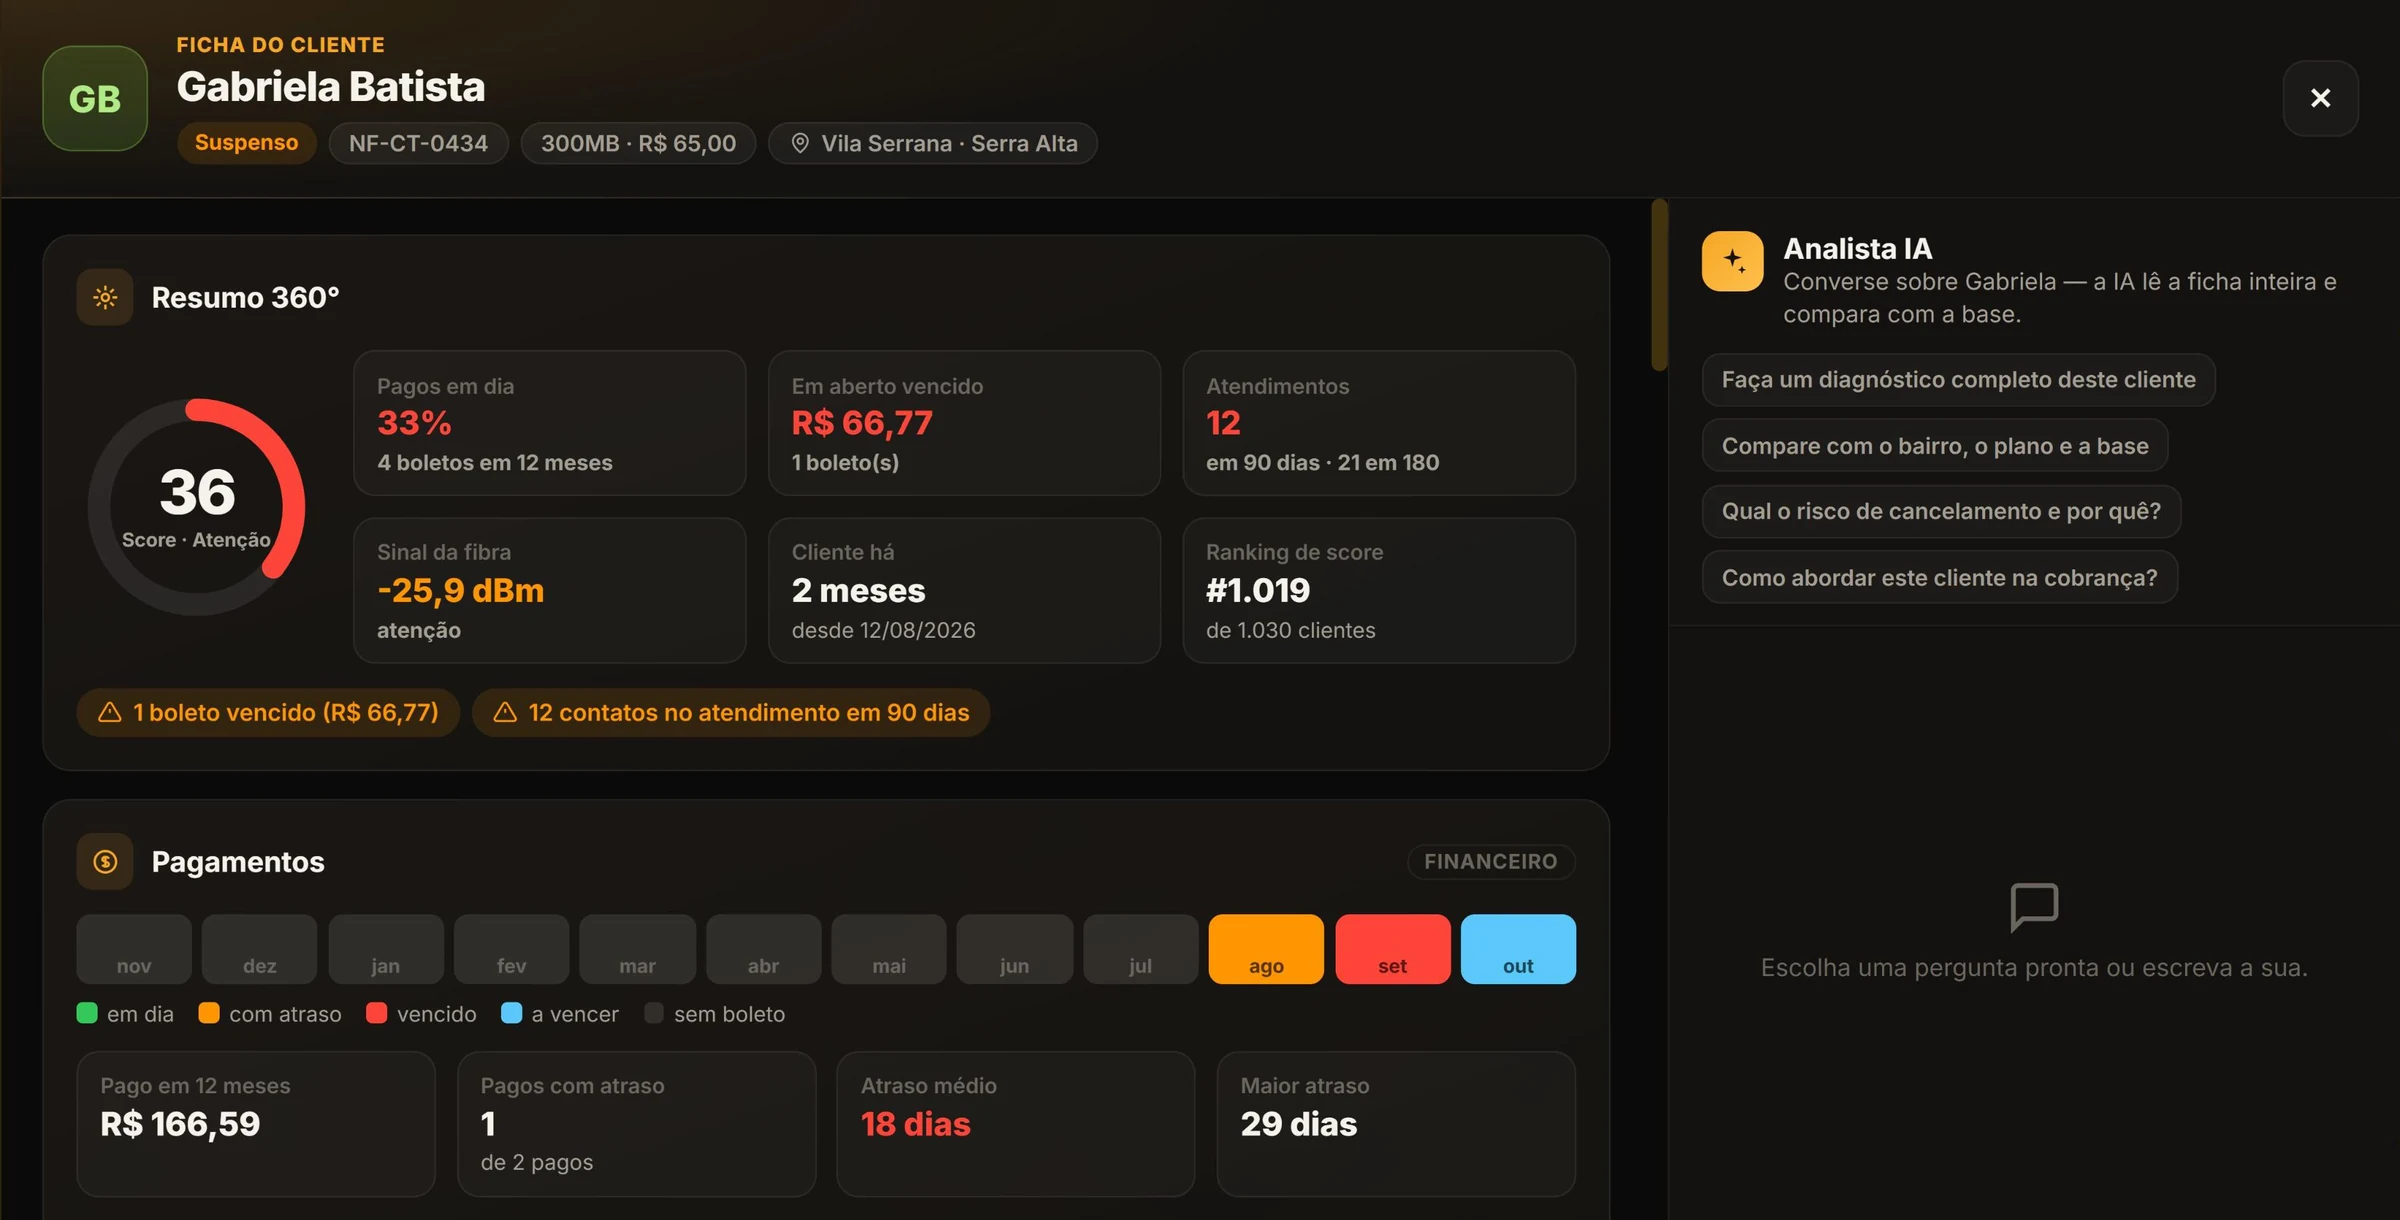Pick 'Como abordar este cliente na cobrança?'
Viewport: 2400px width, 1220px height.
point(1939,577)
